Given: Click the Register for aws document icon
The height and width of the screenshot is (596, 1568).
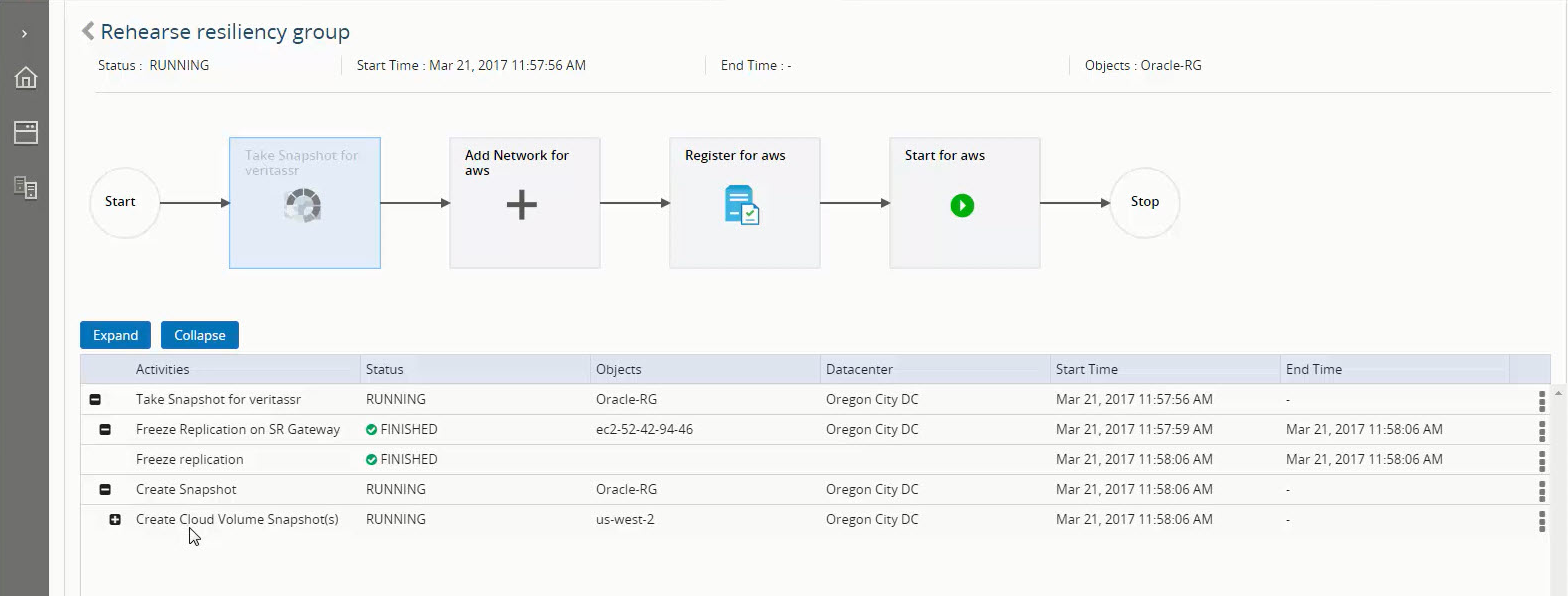Looking at the screenshot, I should point(741,205).
